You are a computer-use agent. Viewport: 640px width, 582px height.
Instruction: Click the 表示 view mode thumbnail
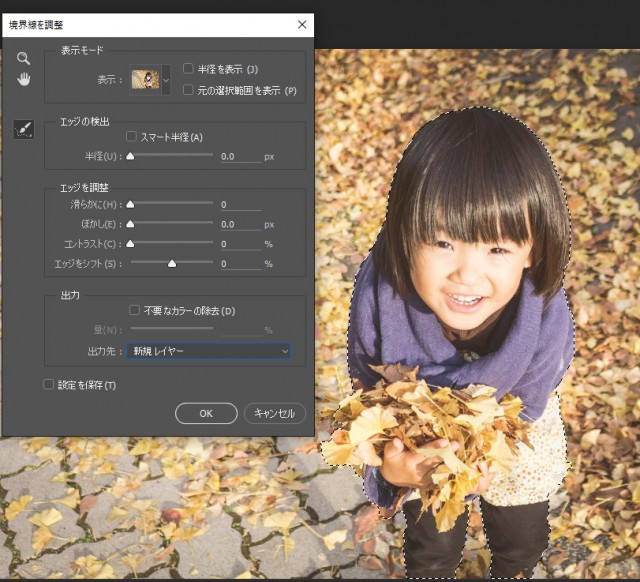pos(145,79)
